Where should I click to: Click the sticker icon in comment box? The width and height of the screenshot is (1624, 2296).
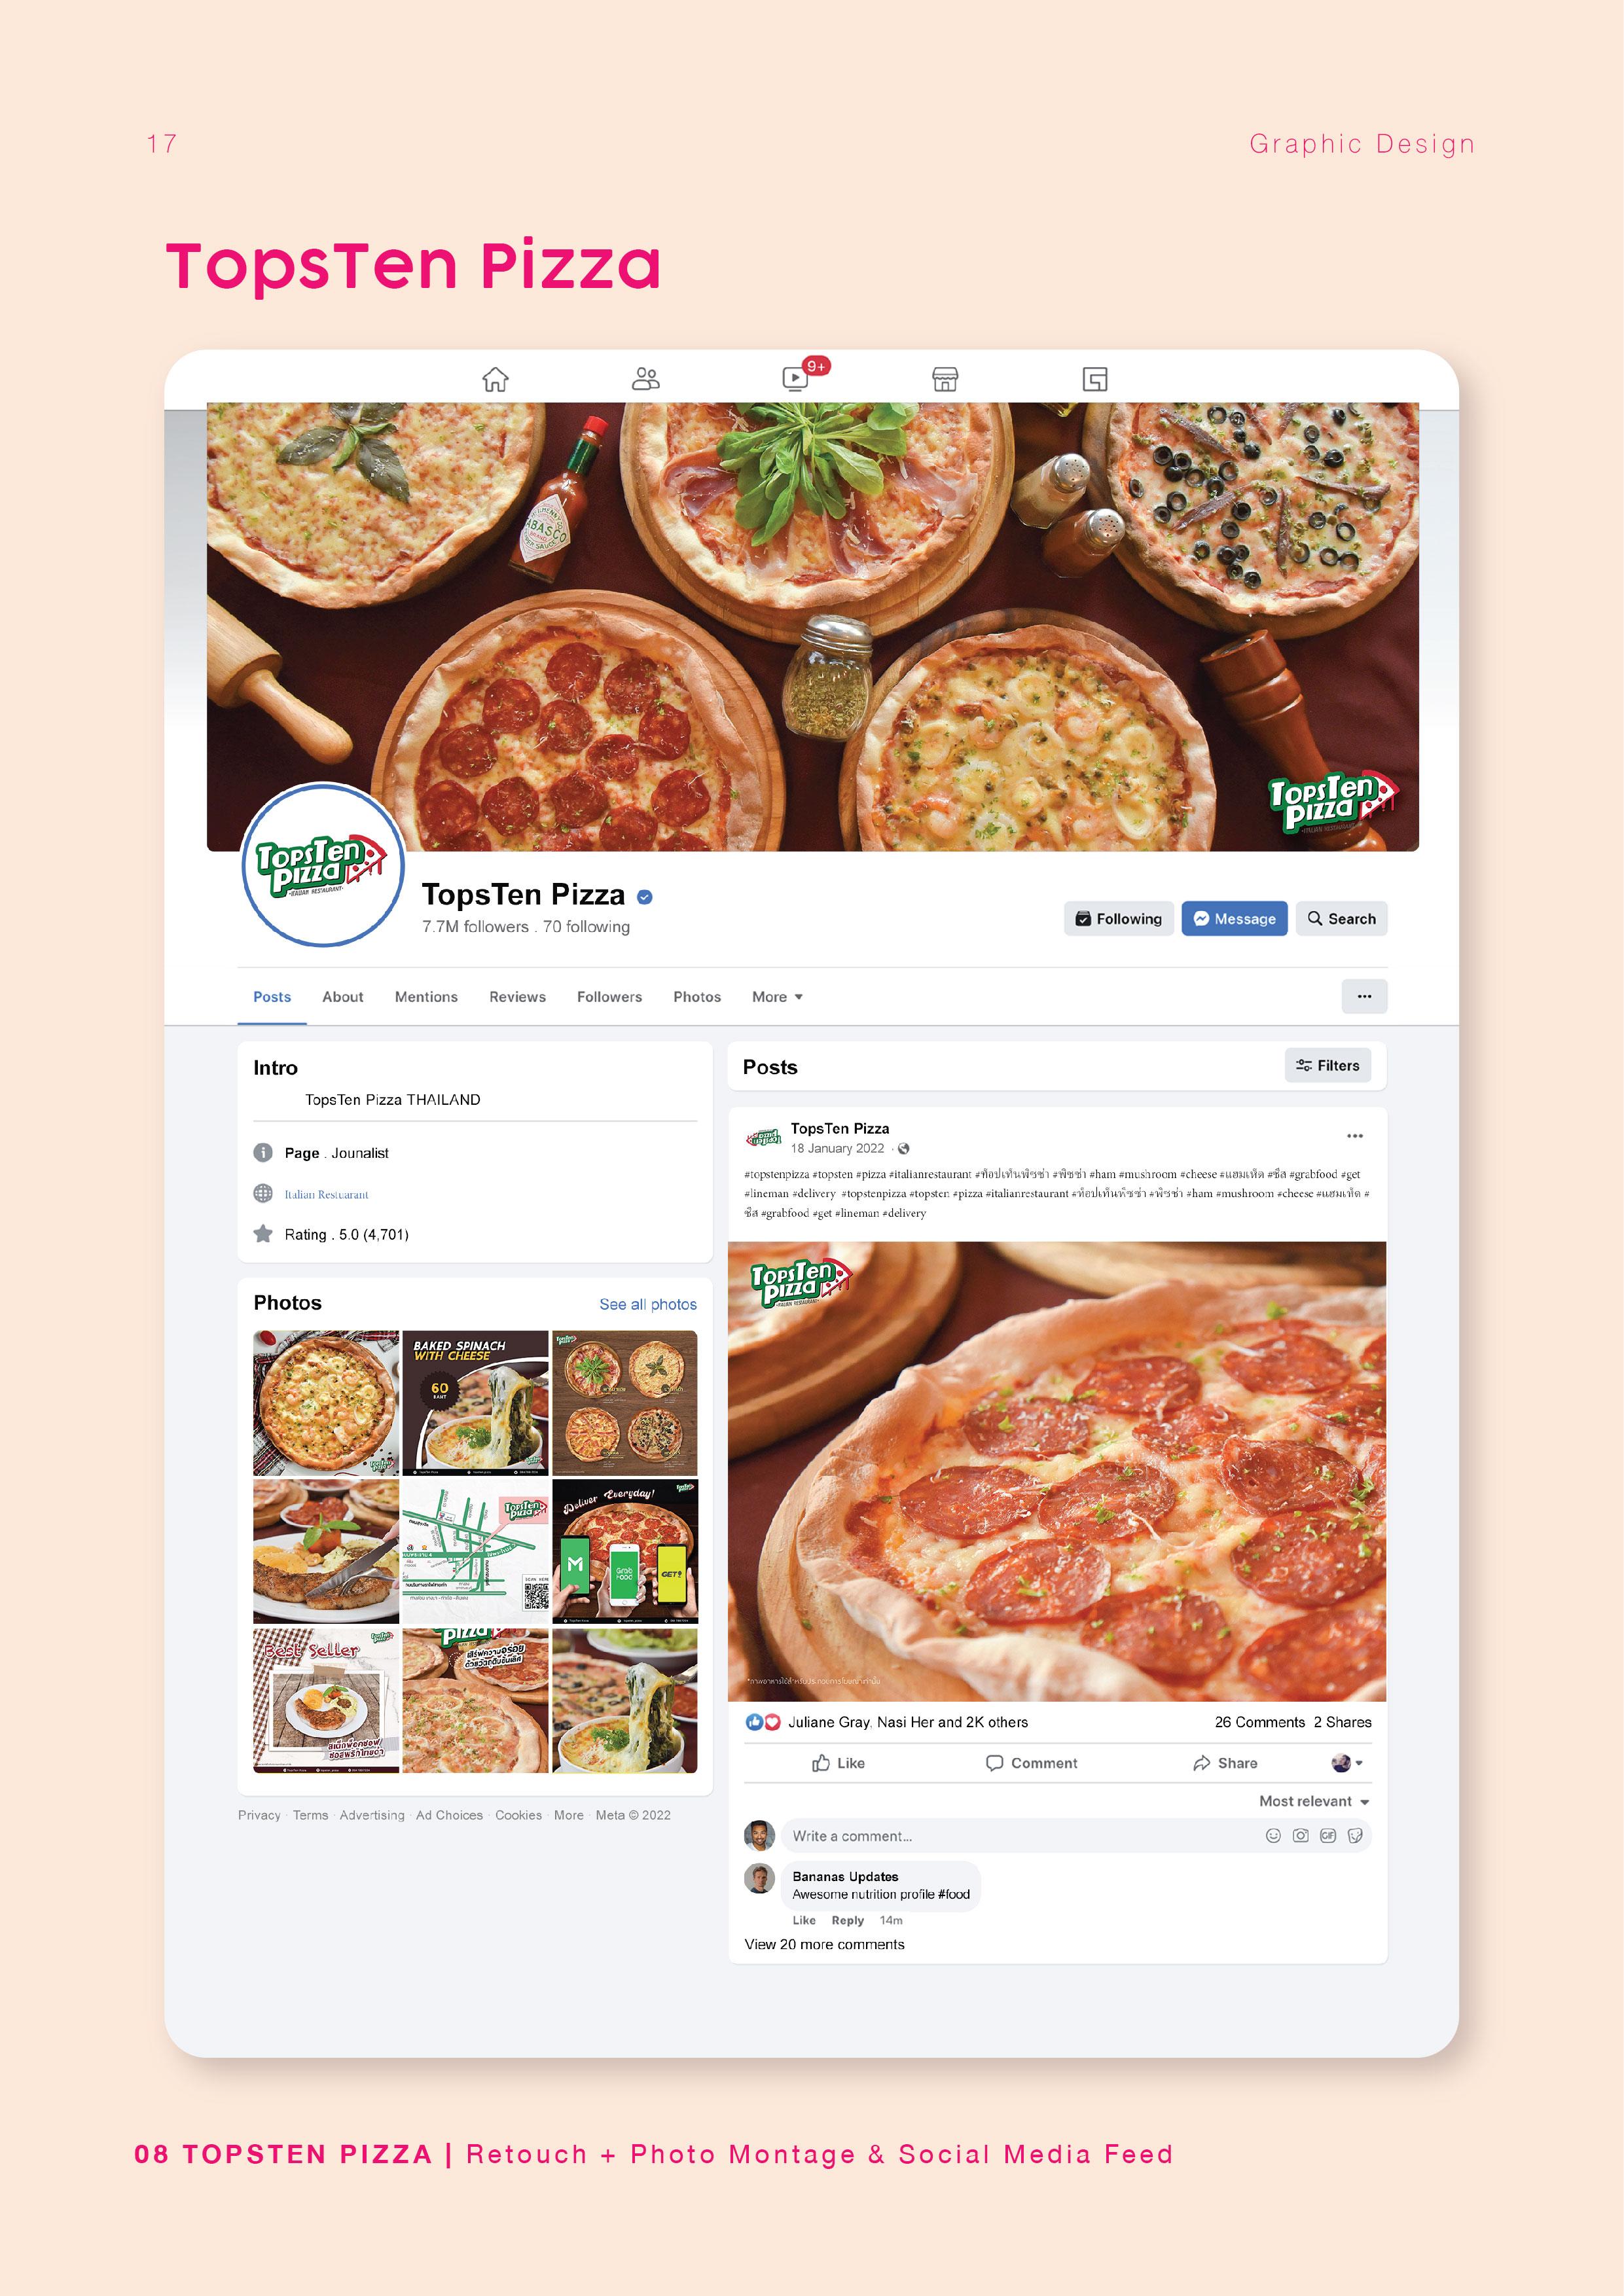[1355, 1835]
